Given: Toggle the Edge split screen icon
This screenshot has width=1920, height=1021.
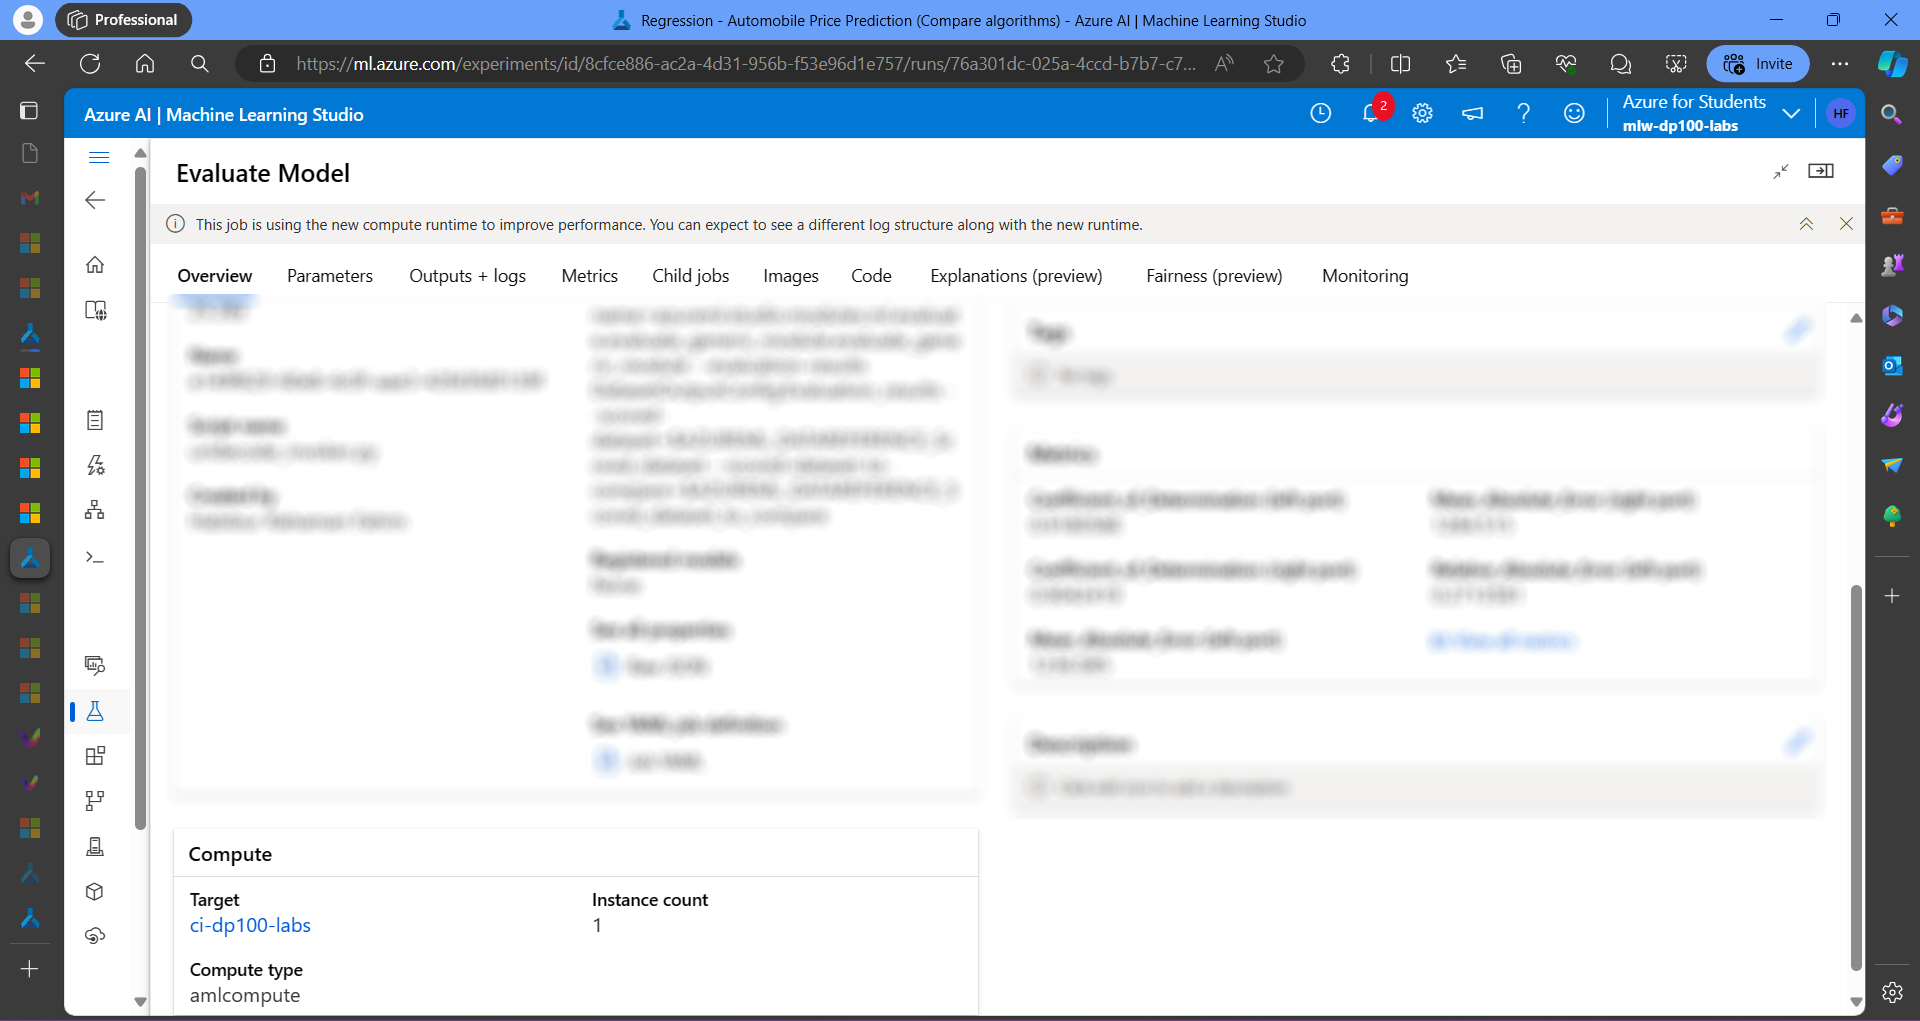Looking at the screenshot, I should 1400,64.
